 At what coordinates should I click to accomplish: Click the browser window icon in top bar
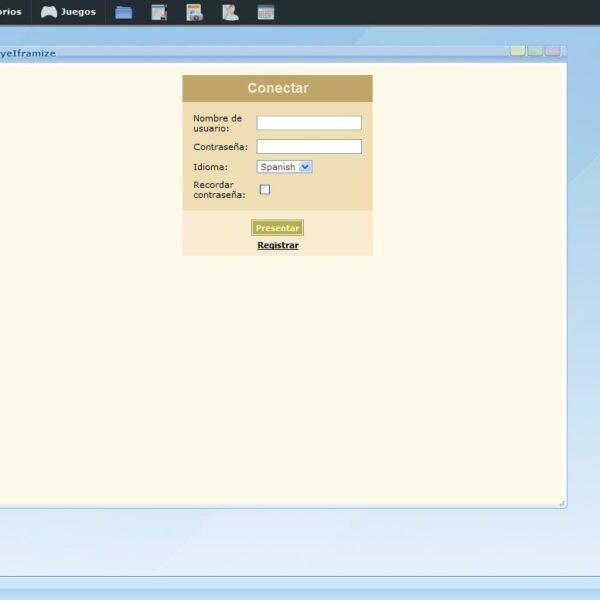(x=194, y=12)
